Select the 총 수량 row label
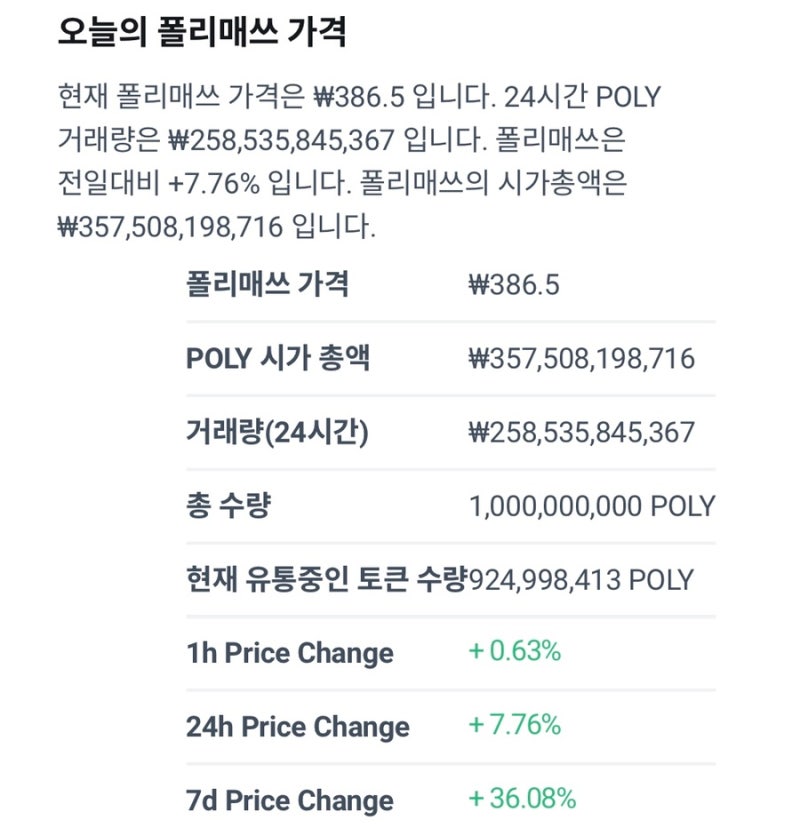The image size is (800, 828). point(229,505)
